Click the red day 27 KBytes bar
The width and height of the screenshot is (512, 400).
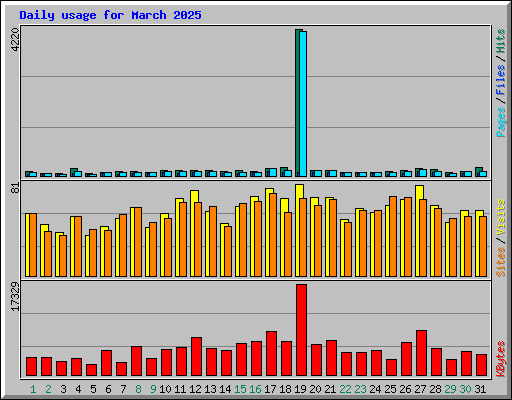421,353
